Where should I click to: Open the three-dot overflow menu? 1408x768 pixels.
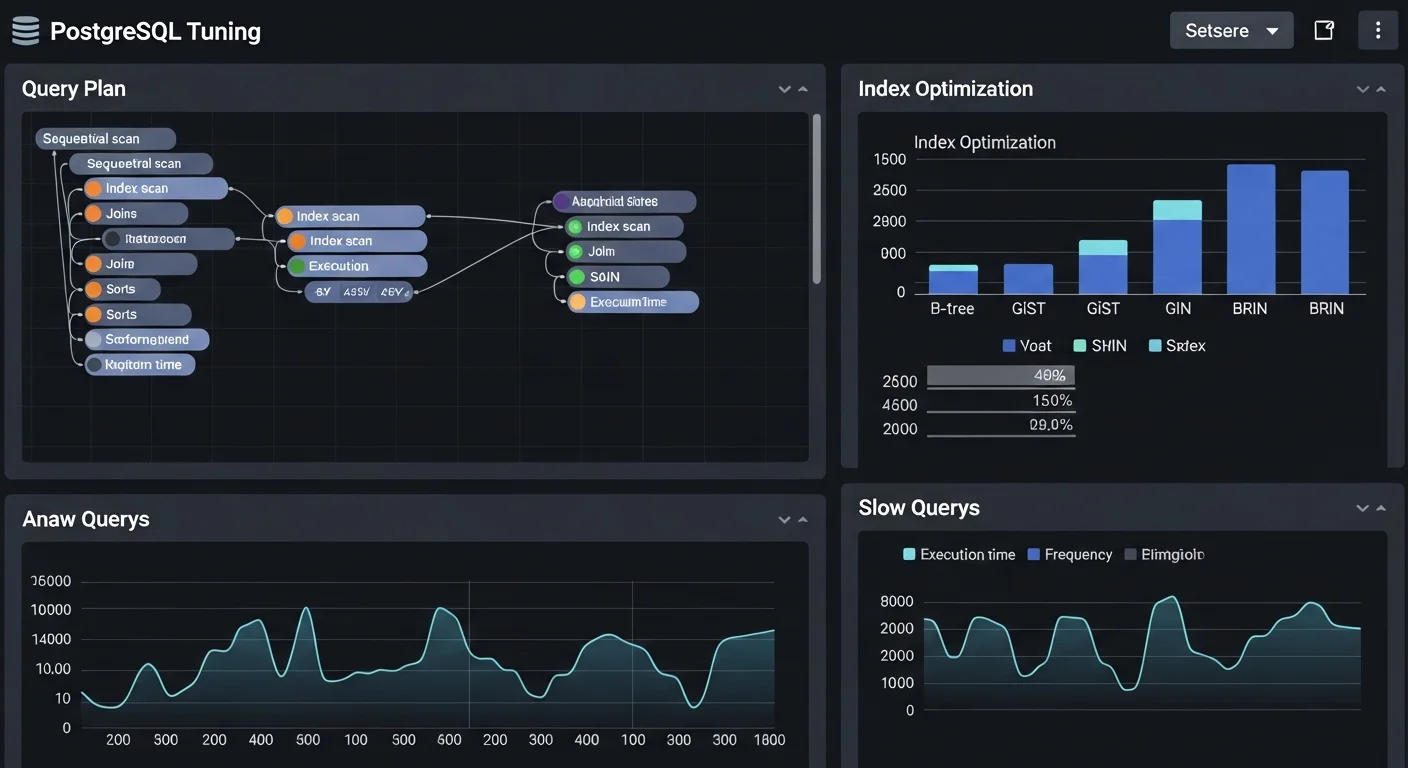pos(1378,30)
